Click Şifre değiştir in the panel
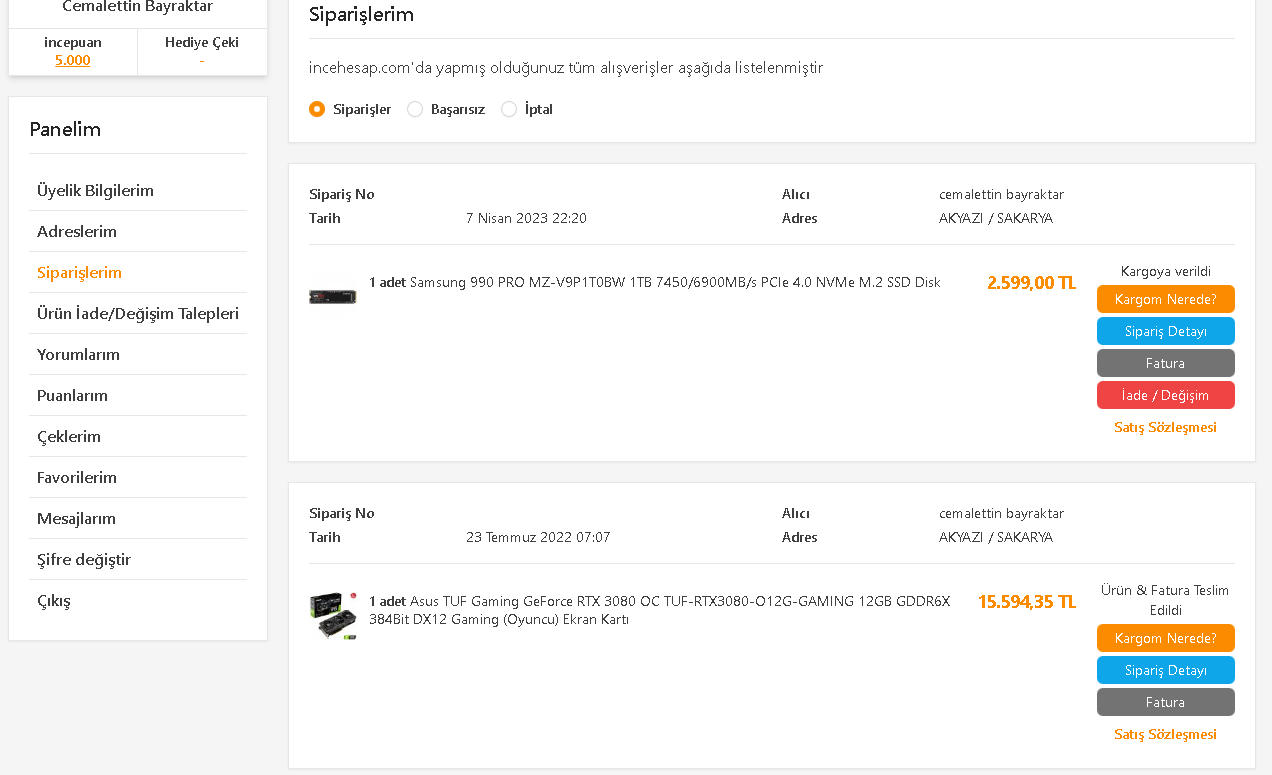 click(x=84, y=559)
